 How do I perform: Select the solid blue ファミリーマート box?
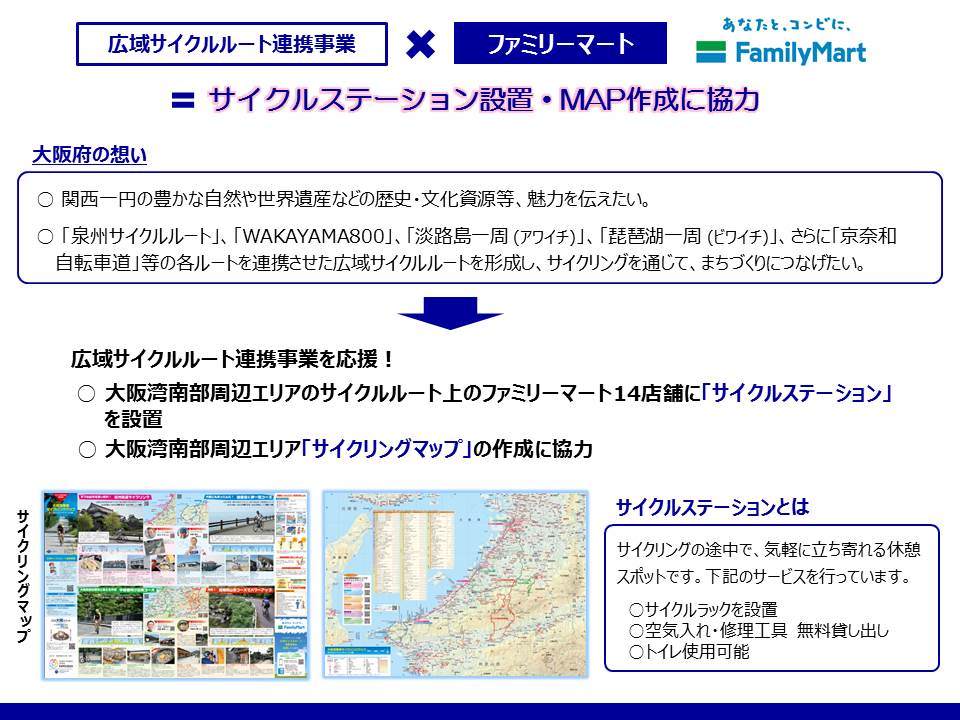pos(560,43)
